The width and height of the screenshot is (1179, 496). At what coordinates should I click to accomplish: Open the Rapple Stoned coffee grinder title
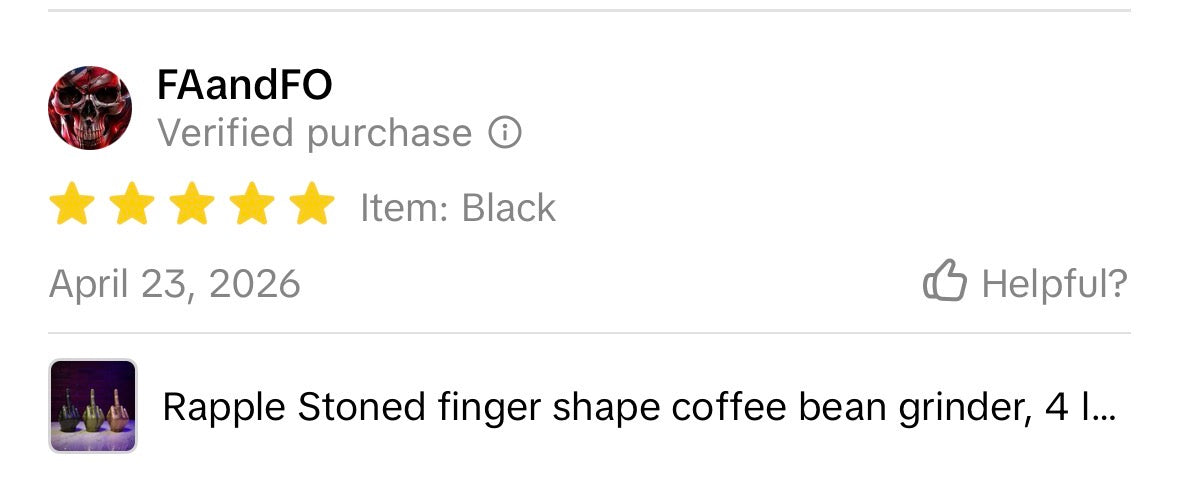point(638,408)
